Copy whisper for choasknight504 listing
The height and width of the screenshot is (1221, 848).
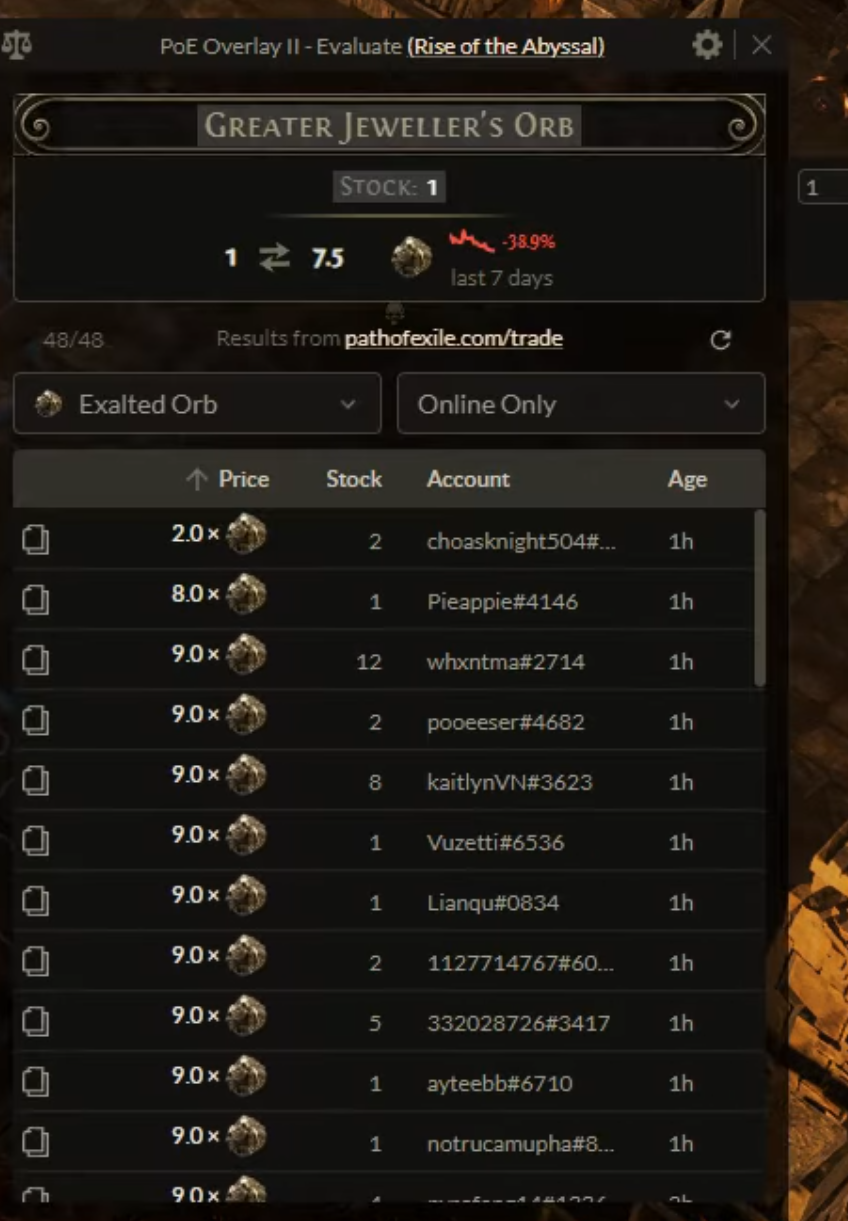point(36,541)
